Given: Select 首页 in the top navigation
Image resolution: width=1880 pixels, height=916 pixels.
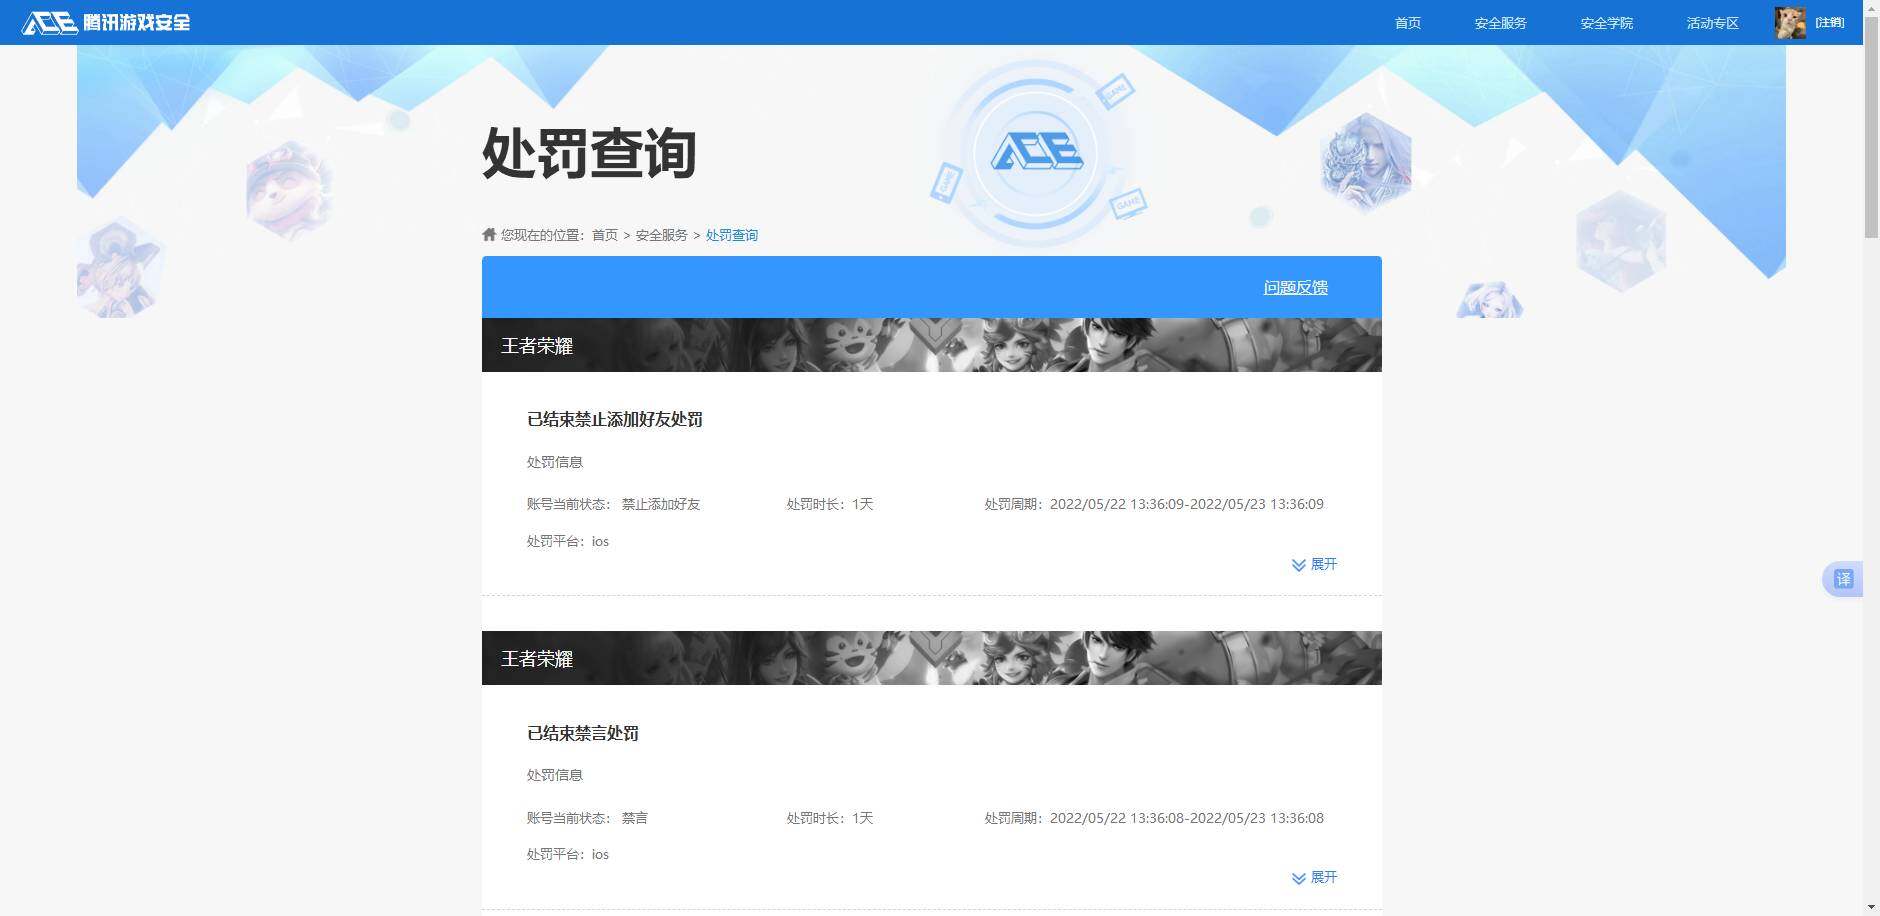Looking at the screenshot, I should coord(1407,22).
